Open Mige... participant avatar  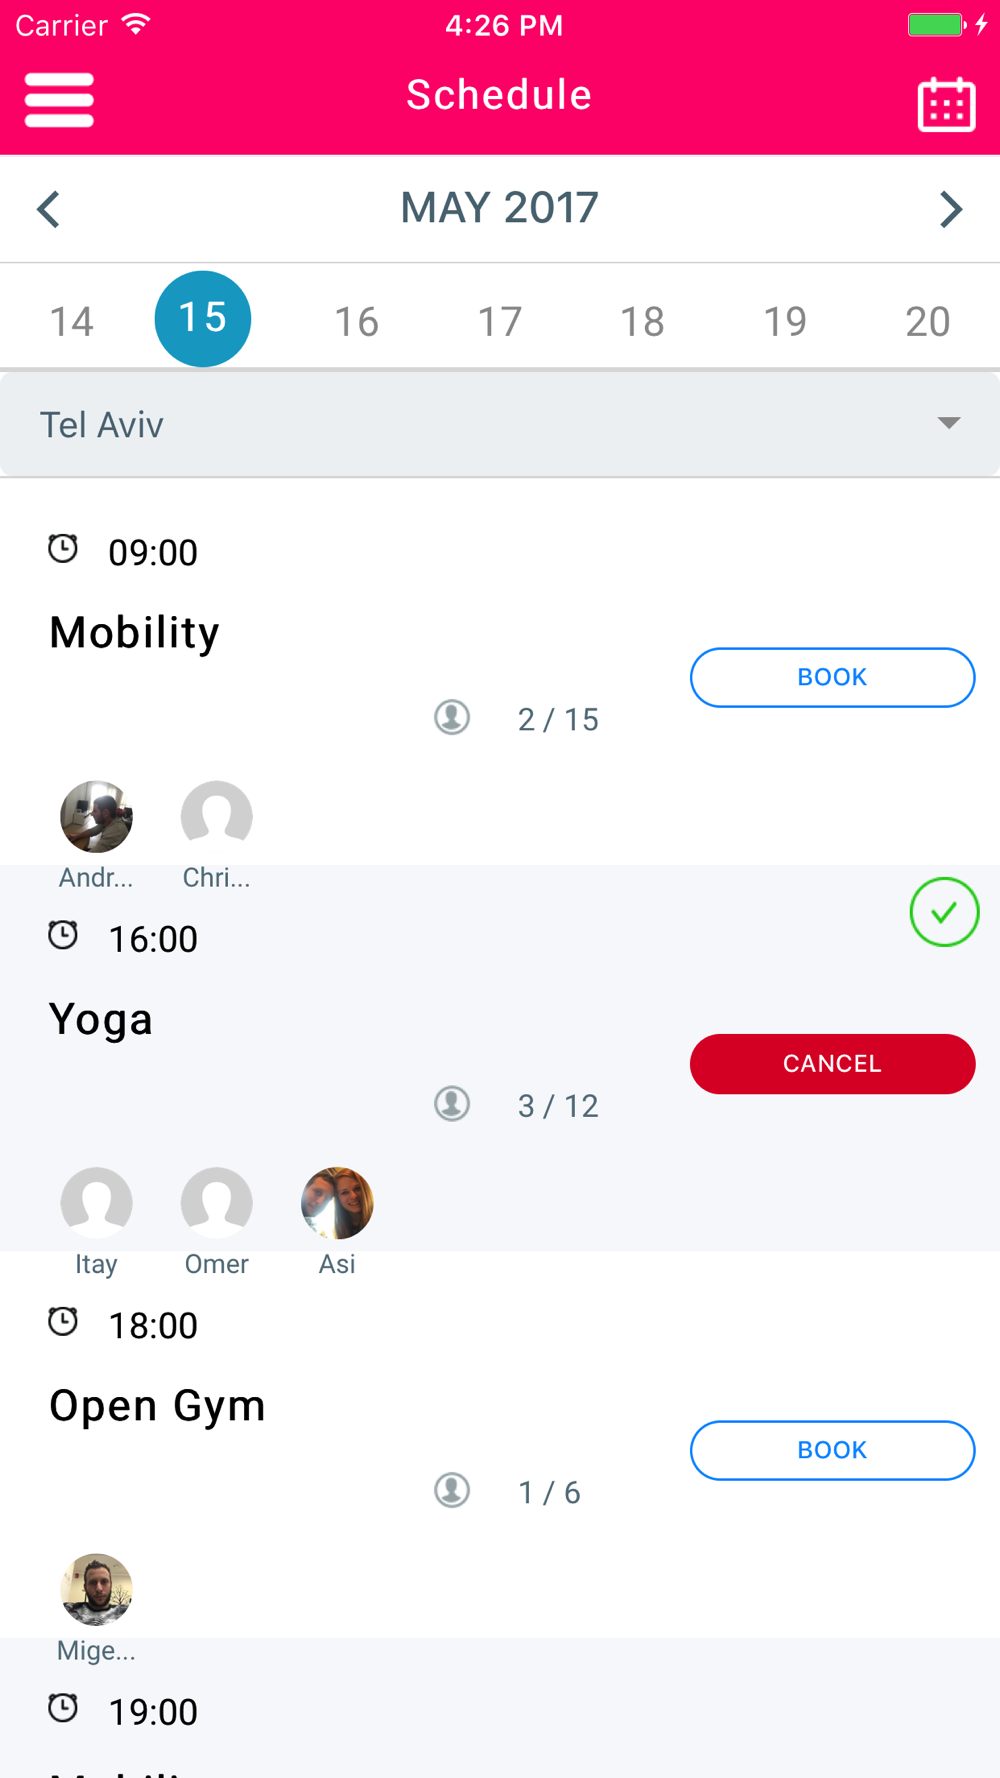click(x=96, y=1590)
